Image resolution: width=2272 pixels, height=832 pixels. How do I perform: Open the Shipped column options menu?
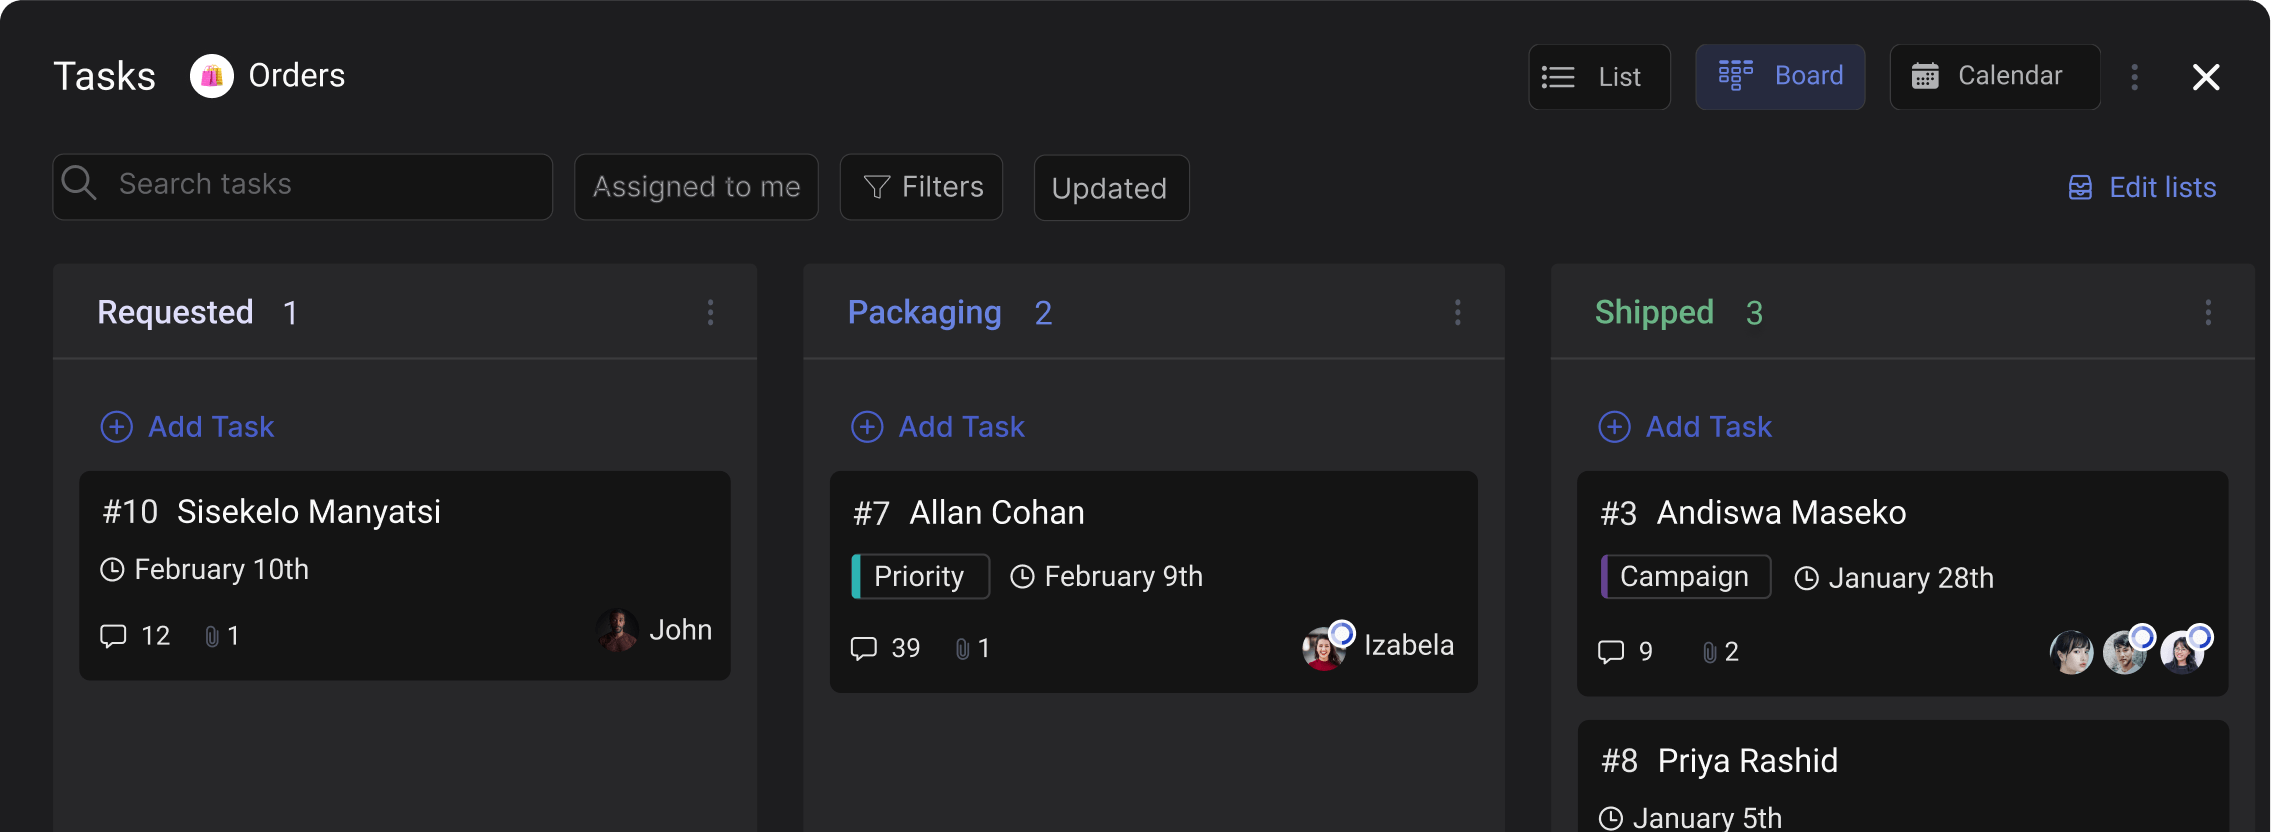[x=2209, y=313]
